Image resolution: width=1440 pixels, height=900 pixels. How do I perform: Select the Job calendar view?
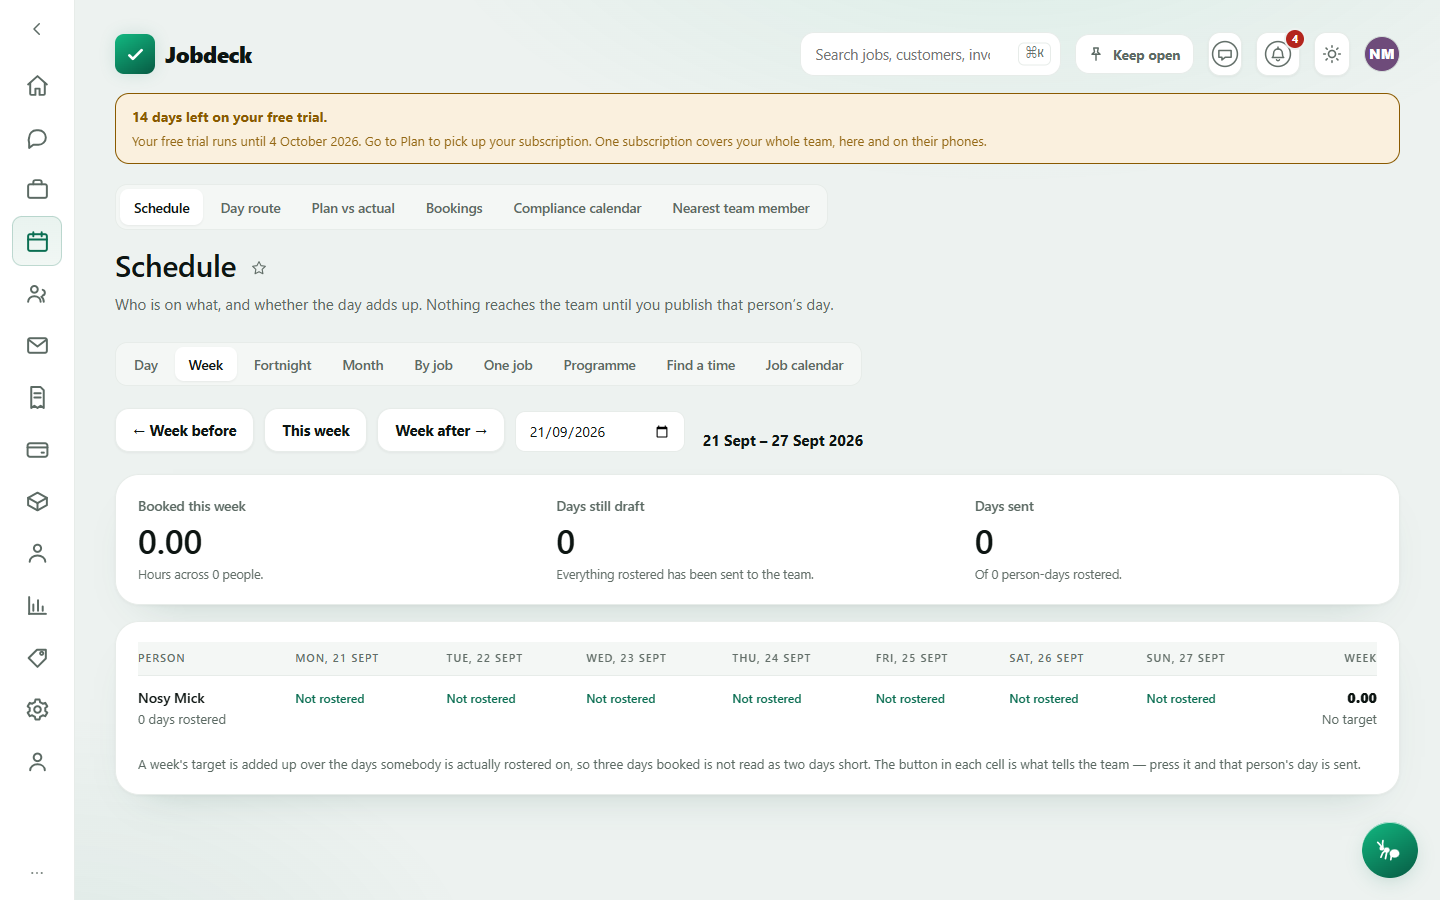click(x=805, y=365)
